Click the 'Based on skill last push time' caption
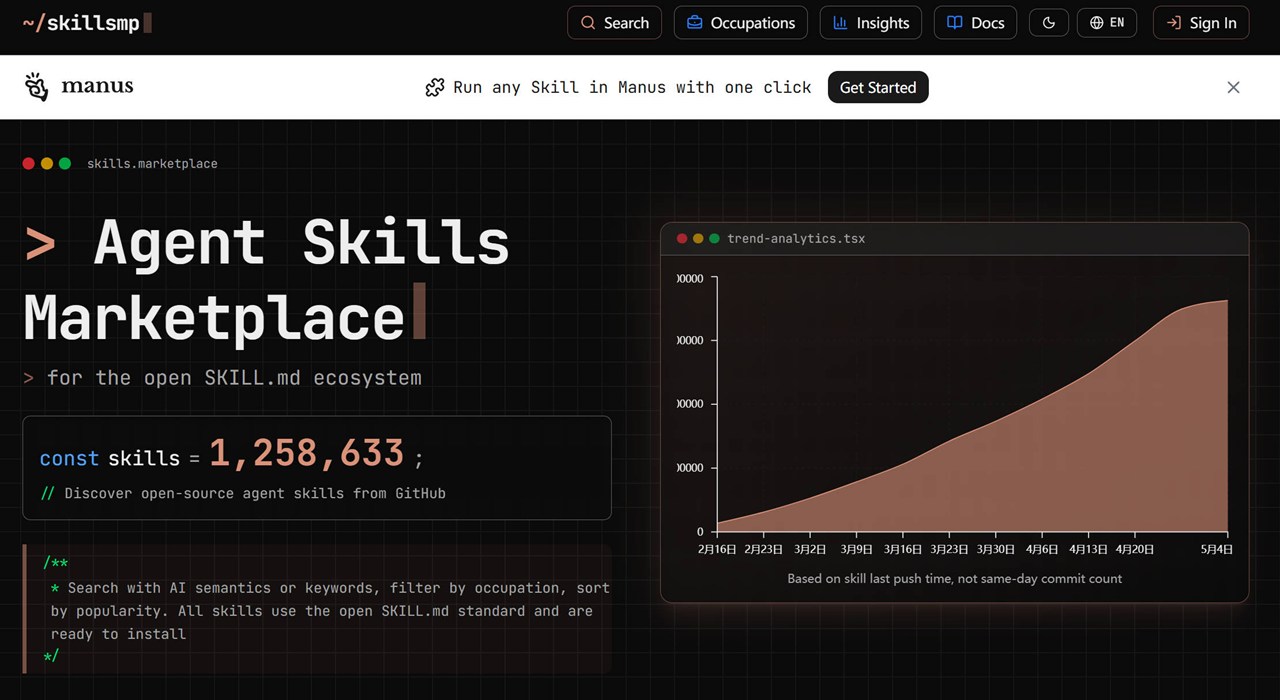This screenshot has width=1280, height=700. click(x=955, y=578)
